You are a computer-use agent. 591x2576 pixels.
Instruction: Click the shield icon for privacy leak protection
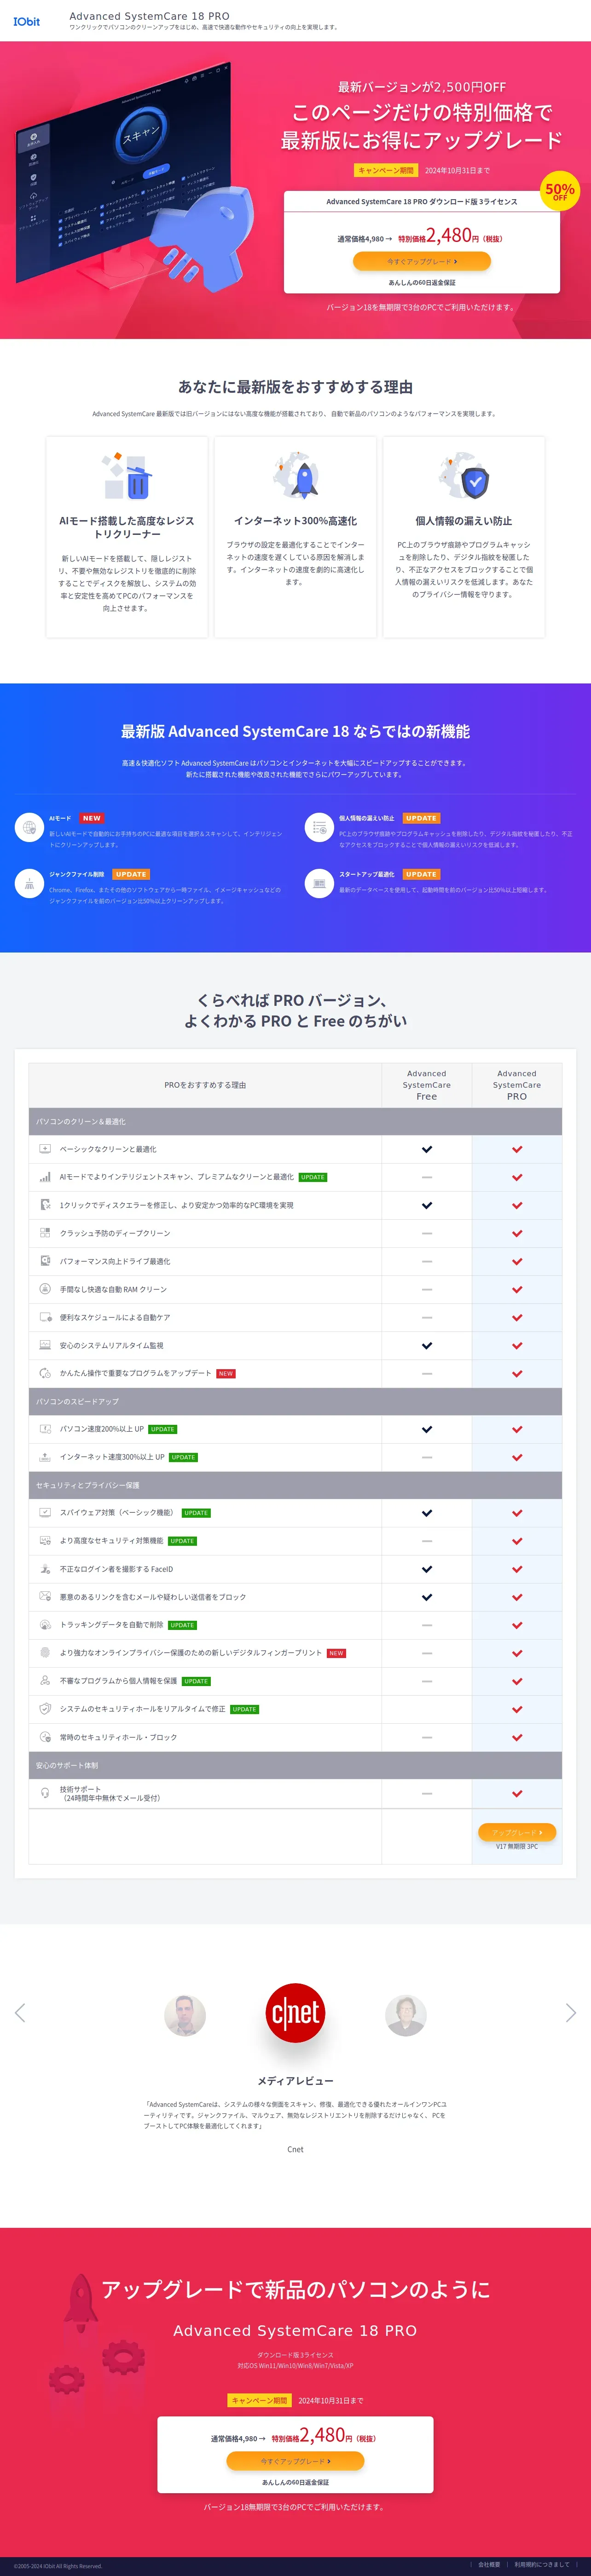point(464,477)
